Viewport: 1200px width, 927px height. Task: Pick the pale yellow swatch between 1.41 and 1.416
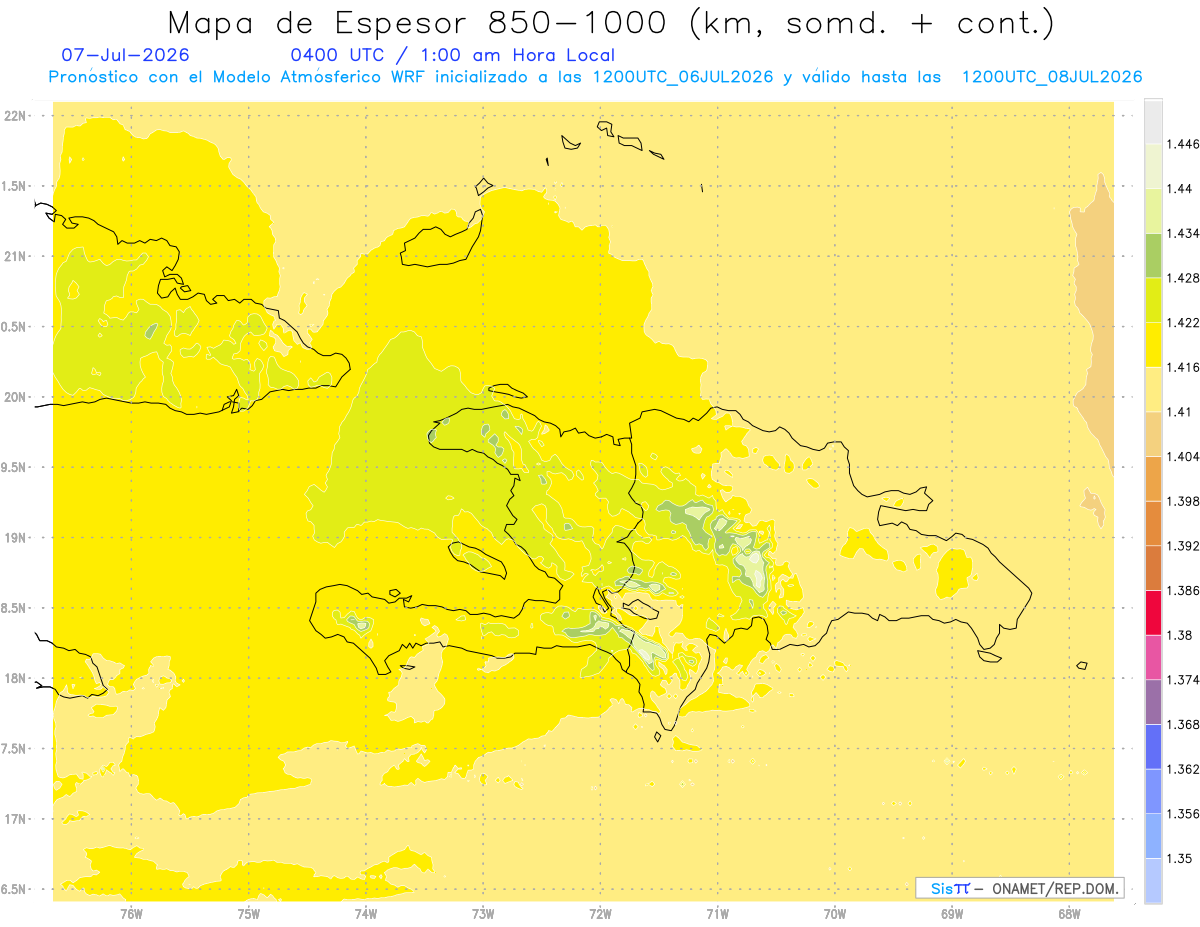[1153, 390]
